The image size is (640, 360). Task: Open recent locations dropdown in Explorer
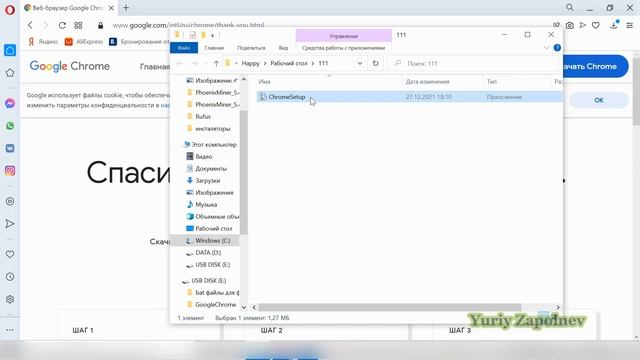(x=206, y=63)
